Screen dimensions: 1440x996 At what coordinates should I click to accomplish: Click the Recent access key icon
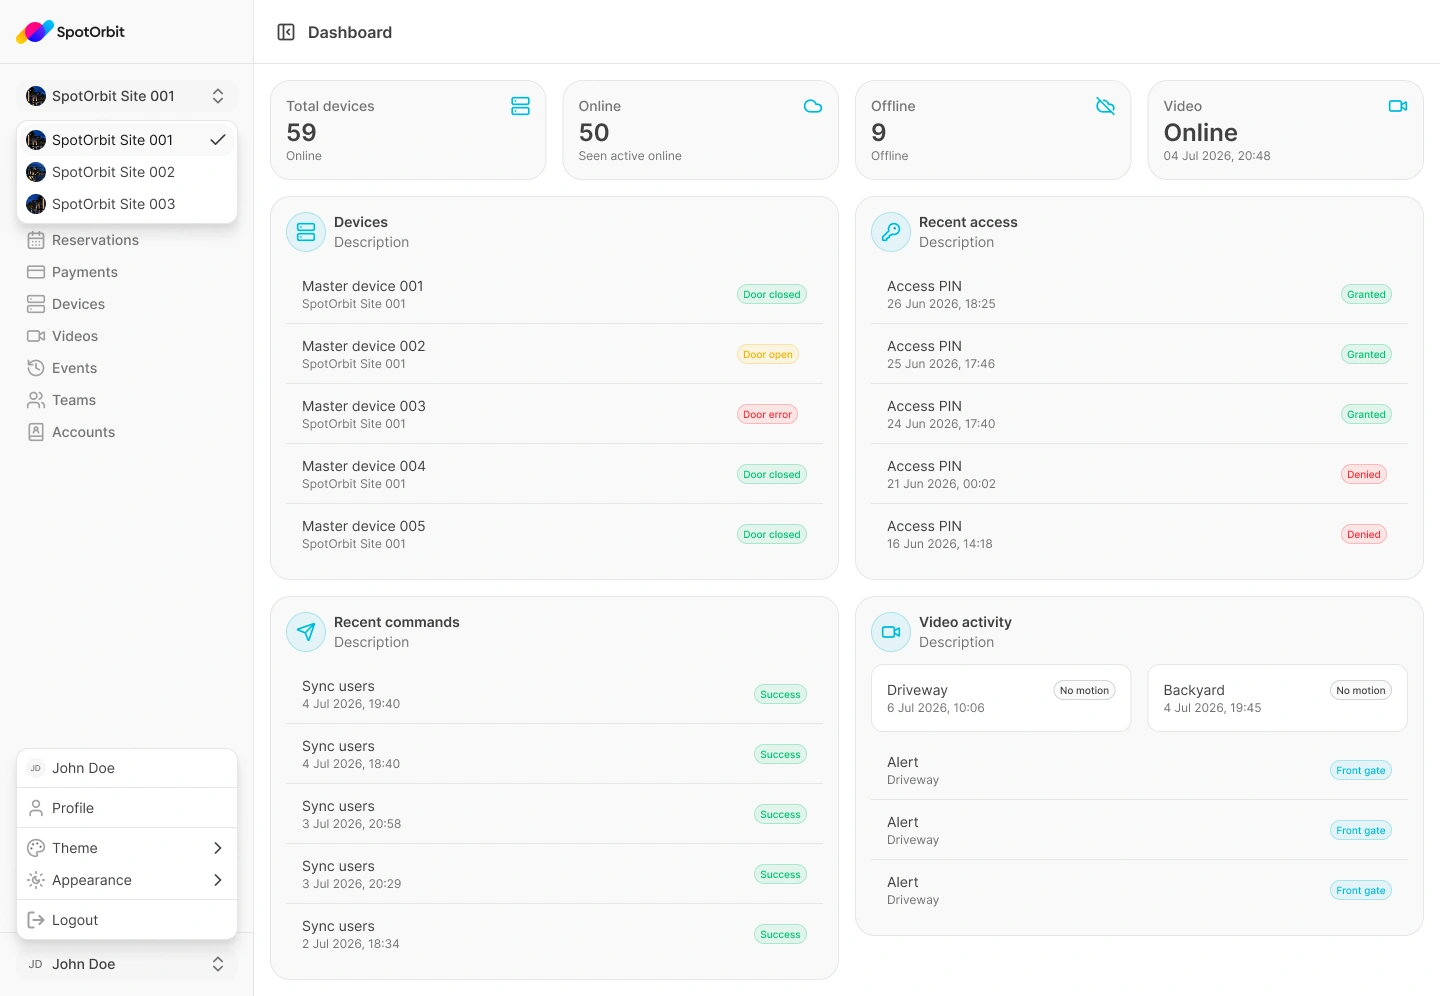coord(891,232)
